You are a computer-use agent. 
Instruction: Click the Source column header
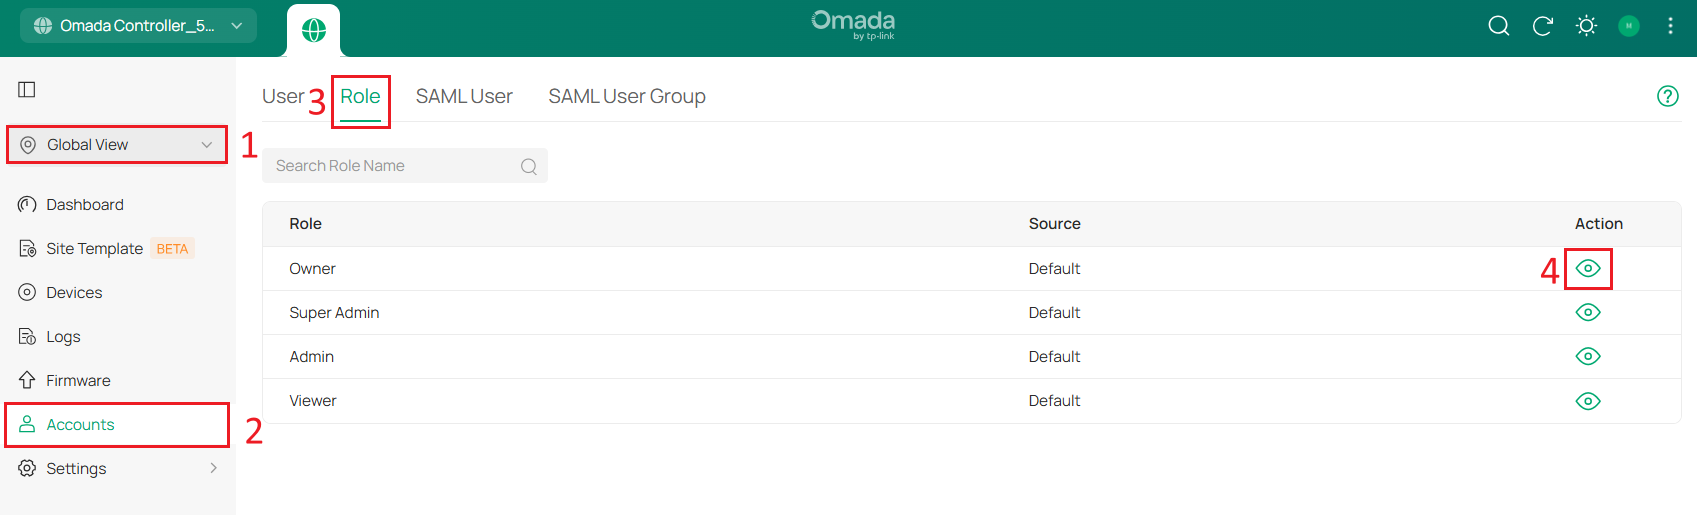click(1054, 224)
